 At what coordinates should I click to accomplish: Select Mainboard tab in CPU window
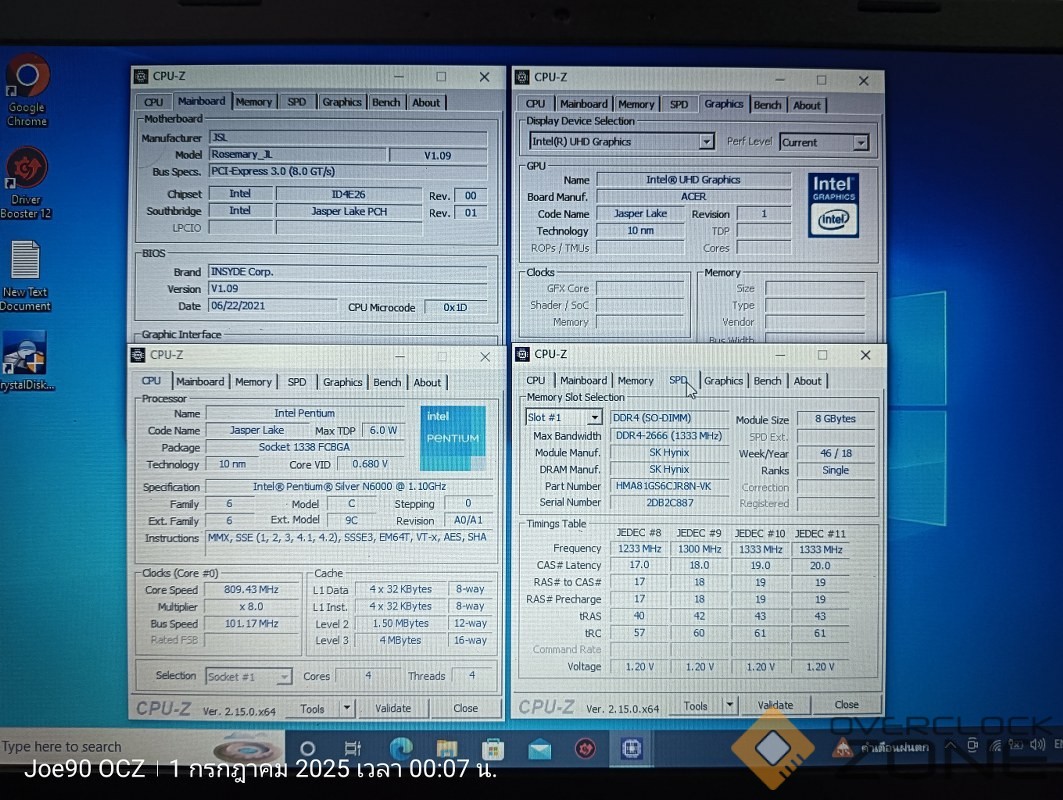pos(200,382)
